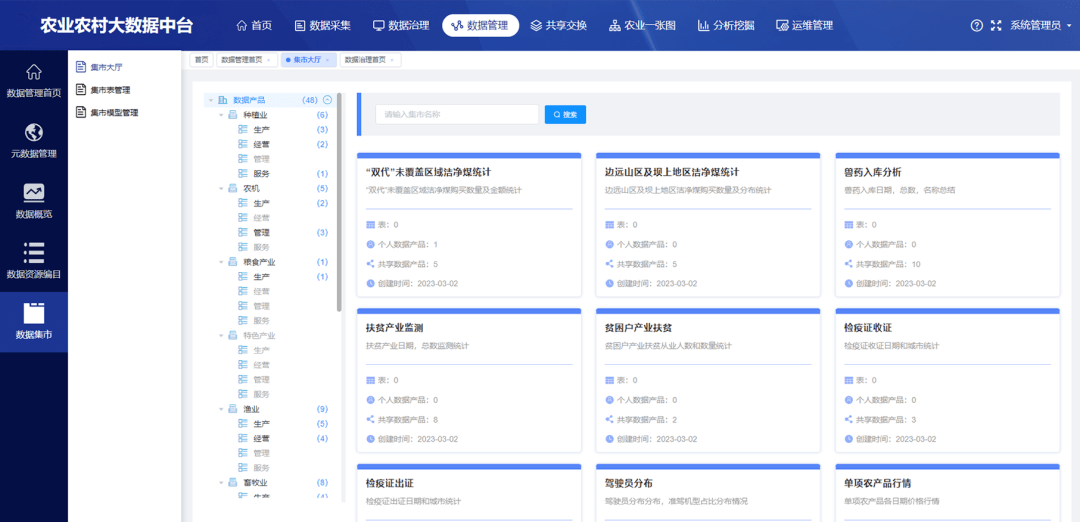The image size is (1080, 522).
Task: Open the 数据治理 top menu
Action: click(x=402, y=25)
